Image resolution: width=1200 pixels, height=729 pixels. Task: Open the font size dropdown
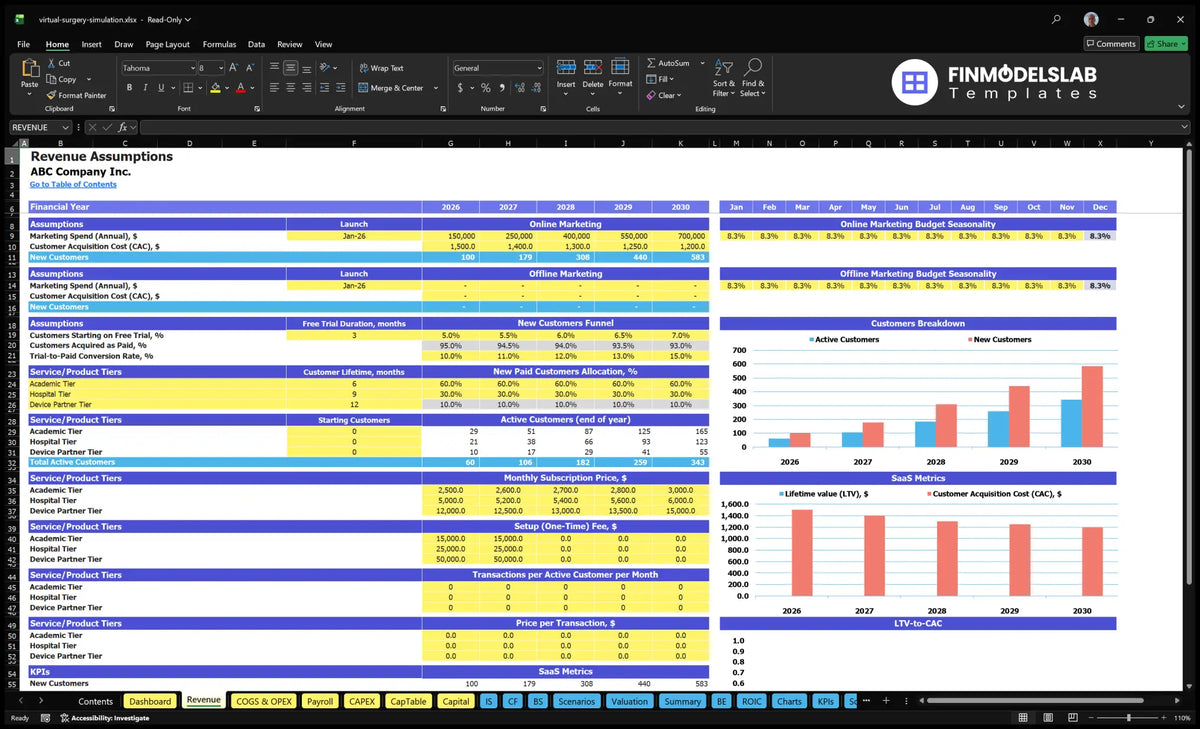point(220,68)
